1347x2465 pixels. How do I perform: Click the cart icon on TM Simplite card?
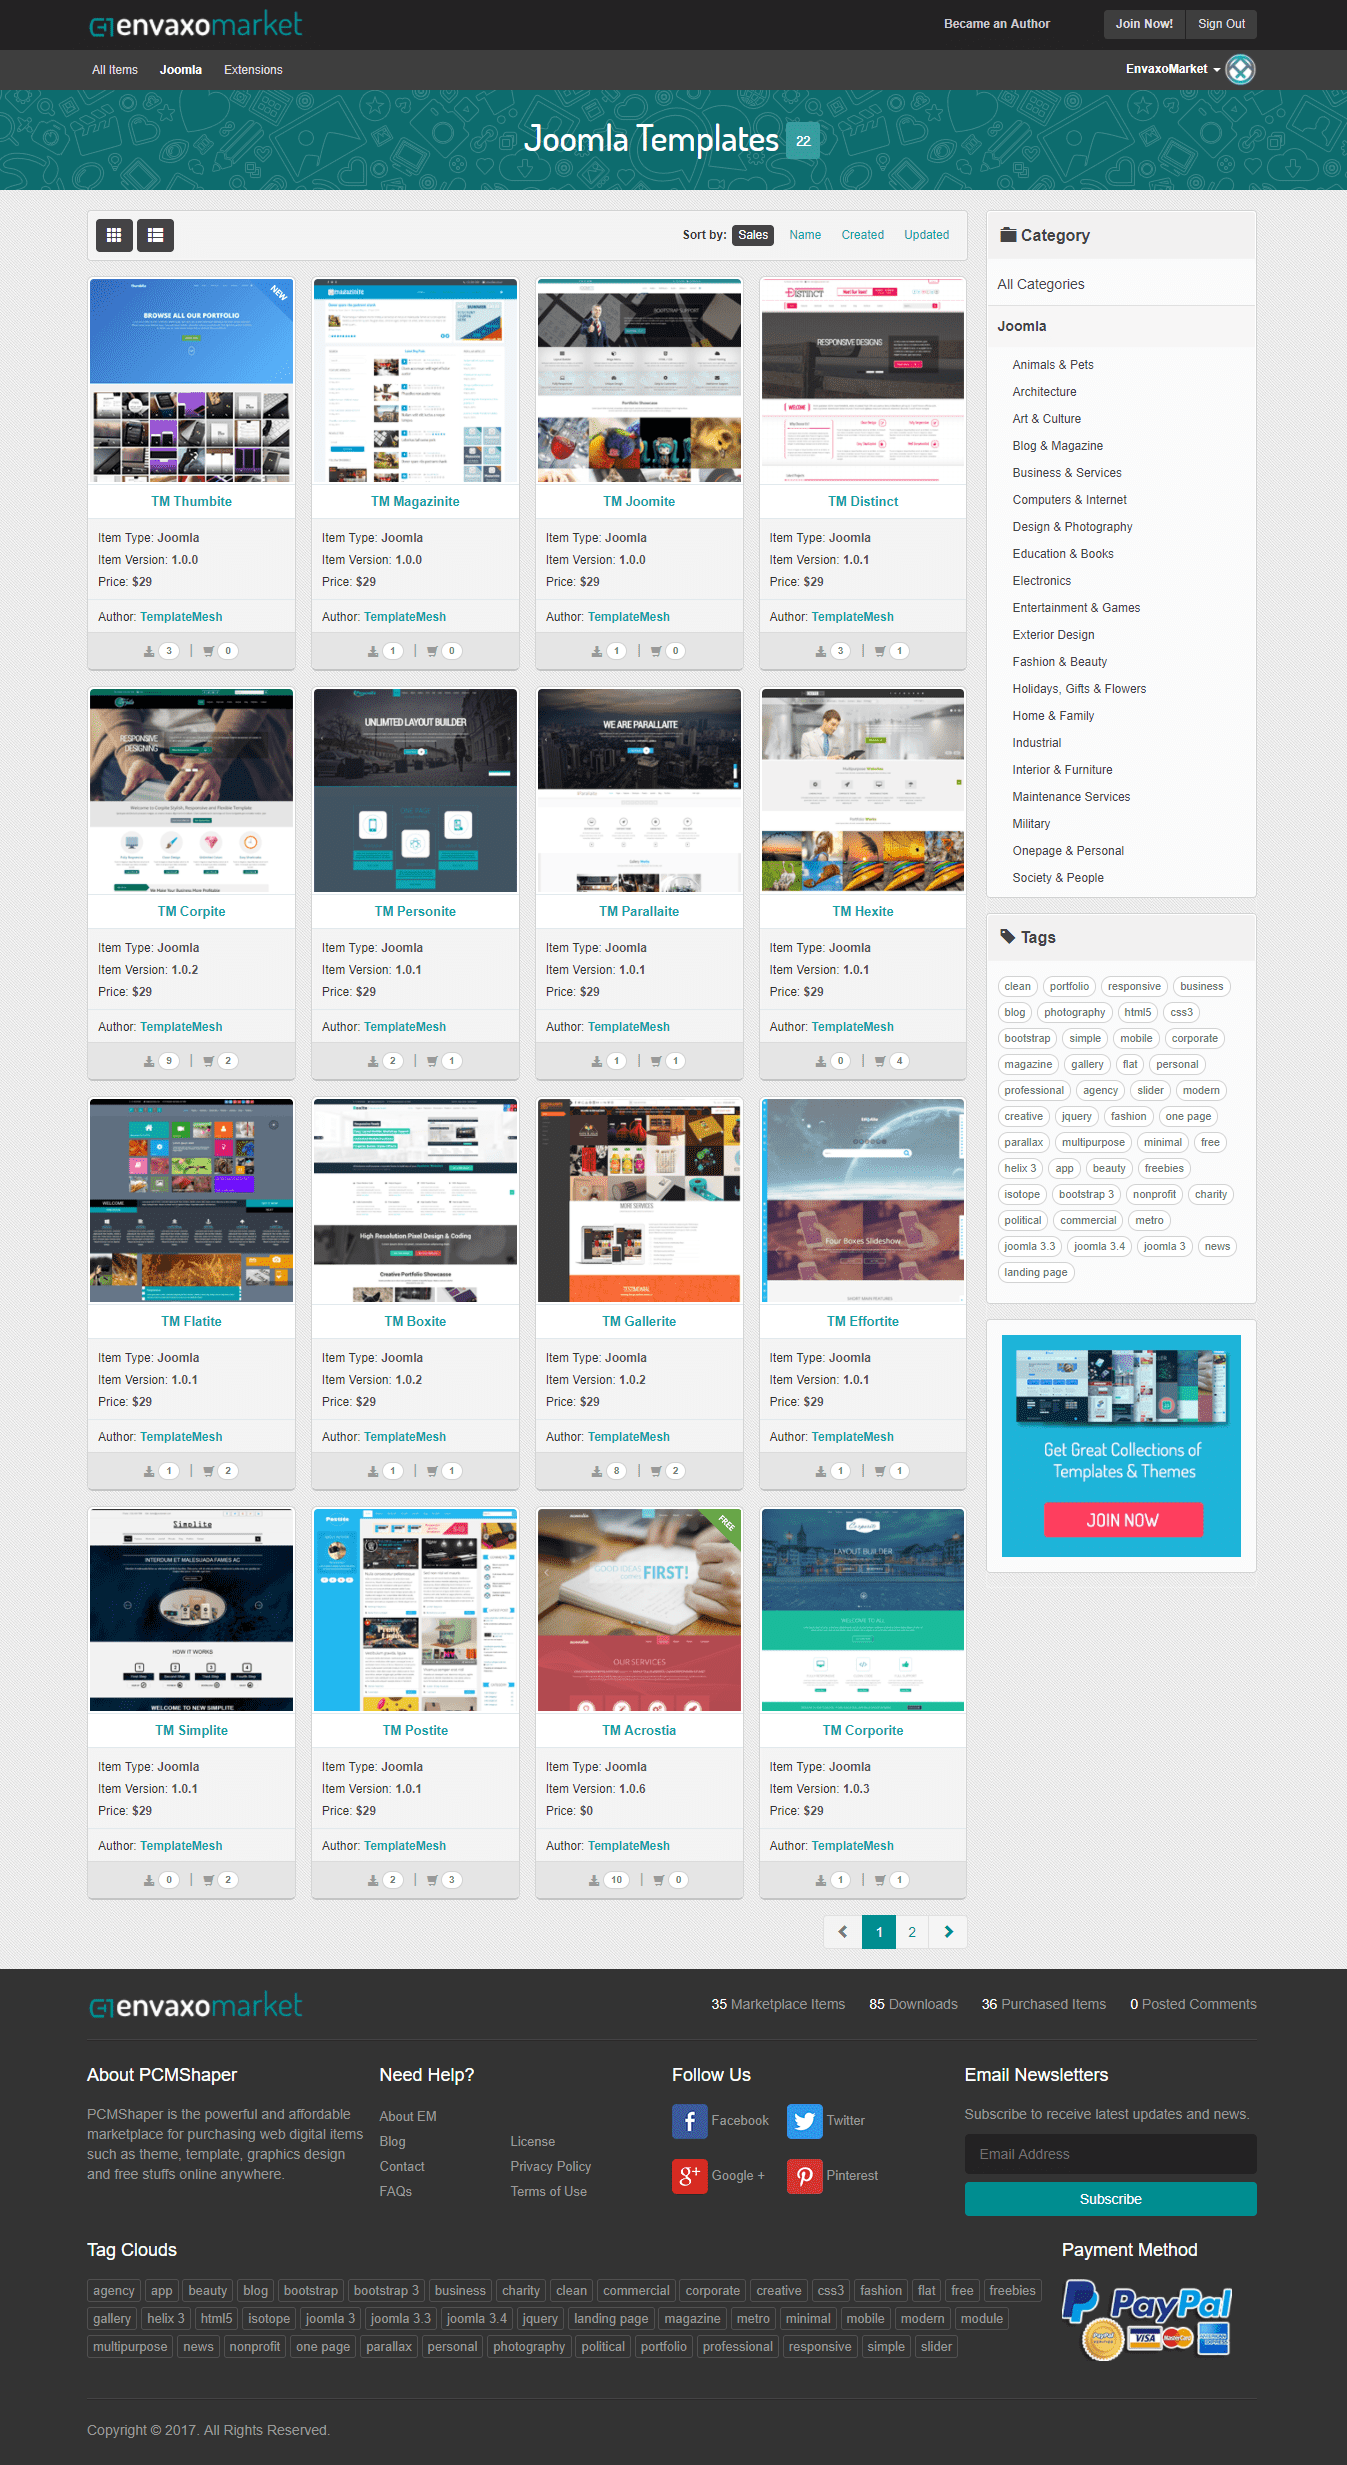click(x=208, y=1880)
